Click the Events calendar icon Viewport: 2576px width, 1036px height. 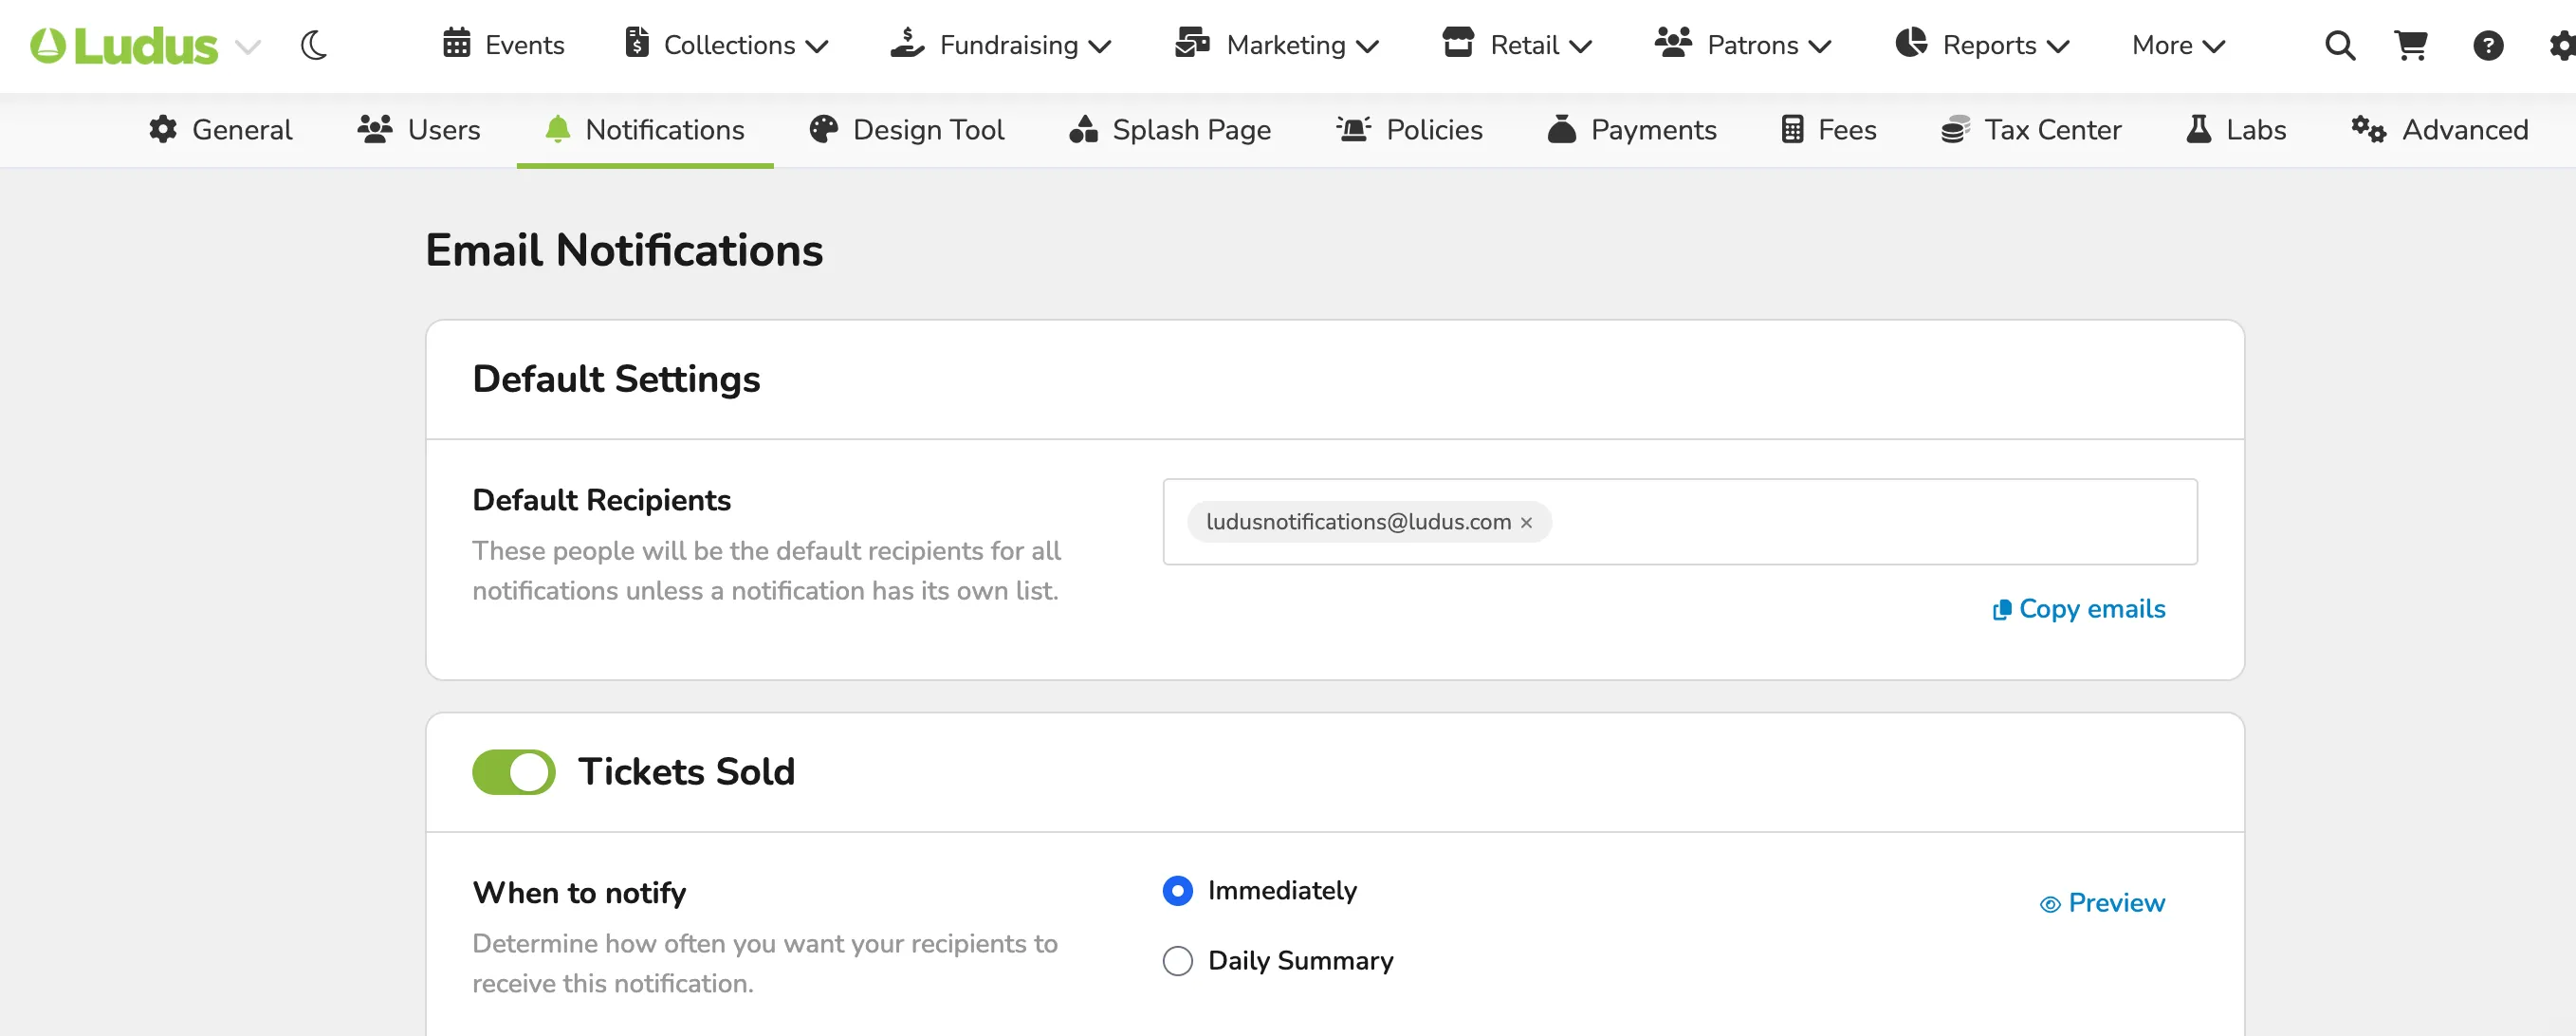pyautogui.click(x=457, y=44)
